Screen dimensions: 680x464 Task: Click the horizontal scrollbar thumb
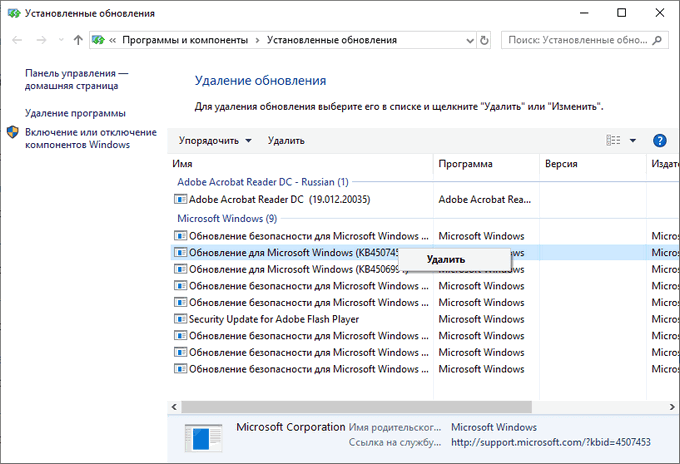pos(356,407)
